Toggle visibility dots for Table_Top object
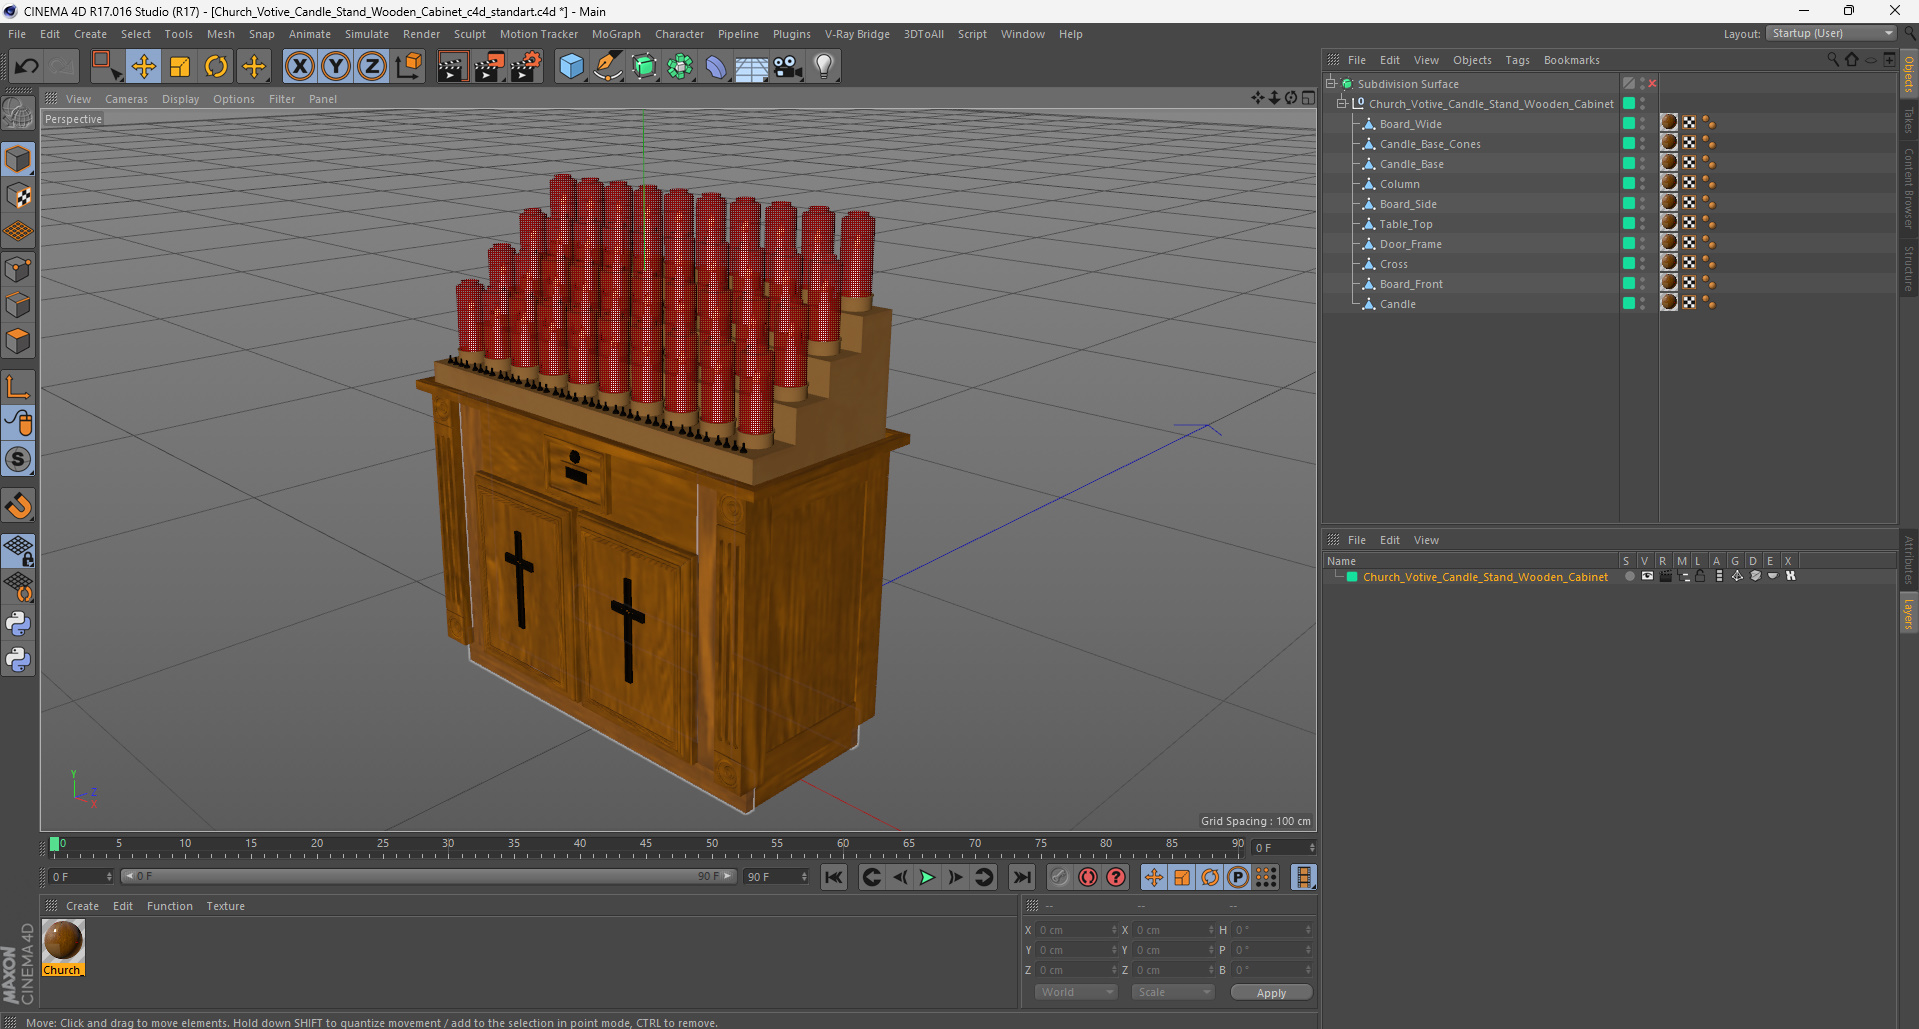This screenshot has width=1919, height=1029. (x=1643, y=223)
